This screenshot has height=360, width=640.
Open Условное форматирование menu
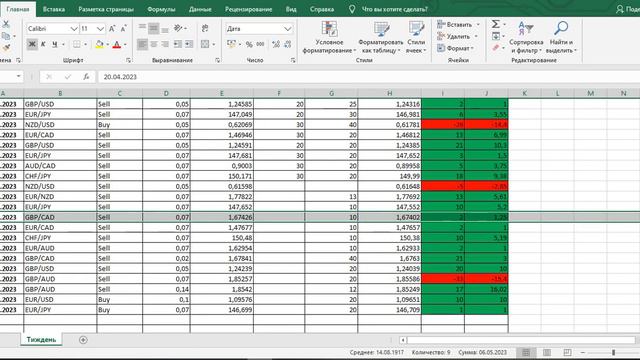(x=329, y=37)
